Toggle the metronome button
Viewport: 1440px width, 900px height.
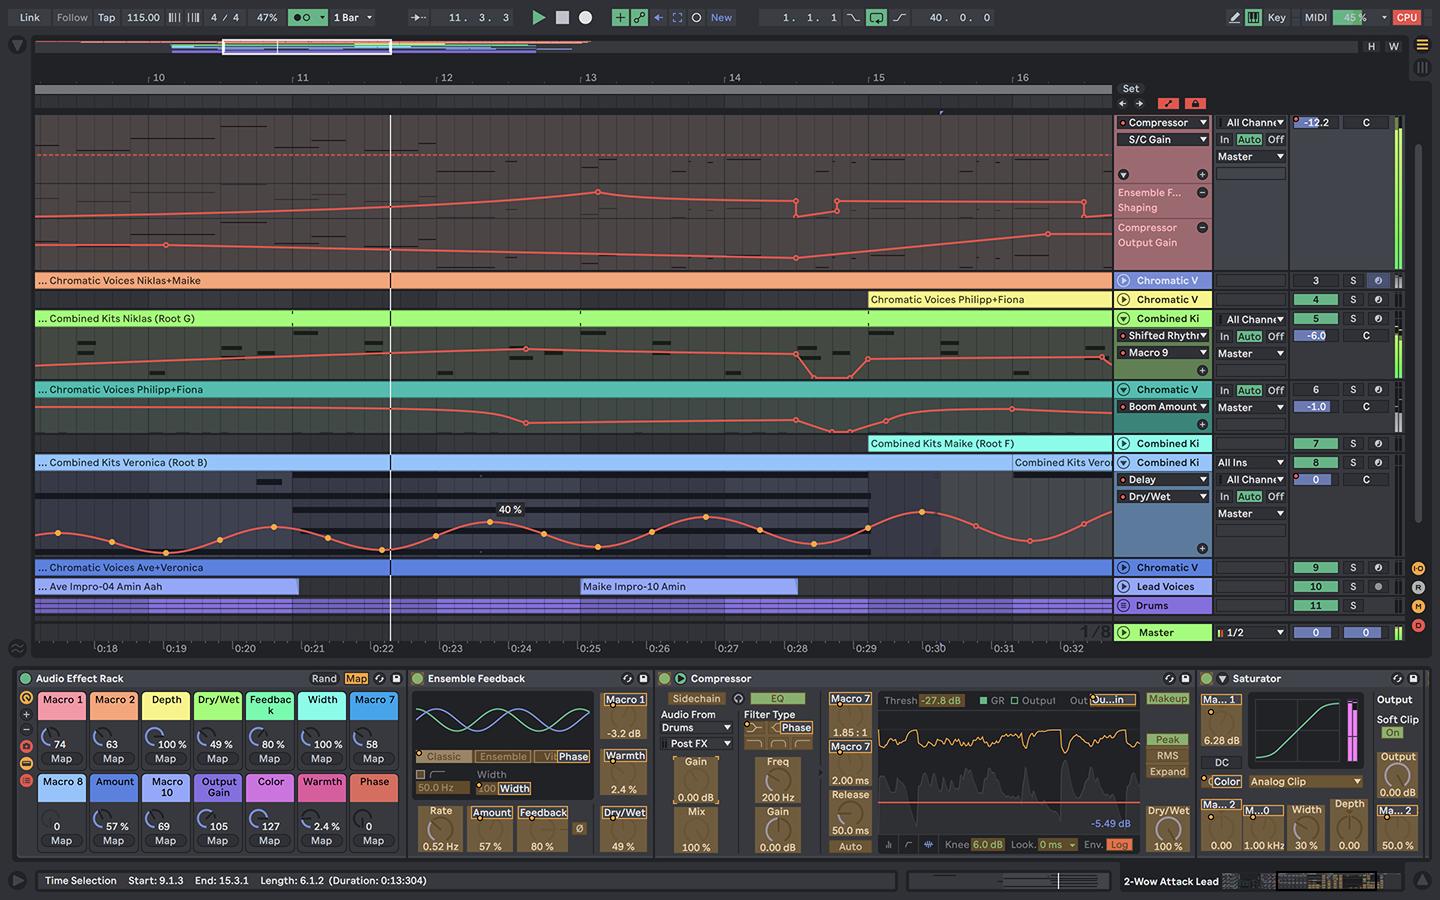point(301,17)
